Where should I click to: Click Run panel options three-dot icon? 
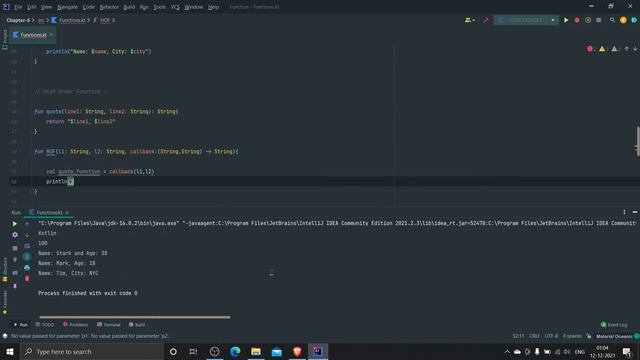click(624, 212)
